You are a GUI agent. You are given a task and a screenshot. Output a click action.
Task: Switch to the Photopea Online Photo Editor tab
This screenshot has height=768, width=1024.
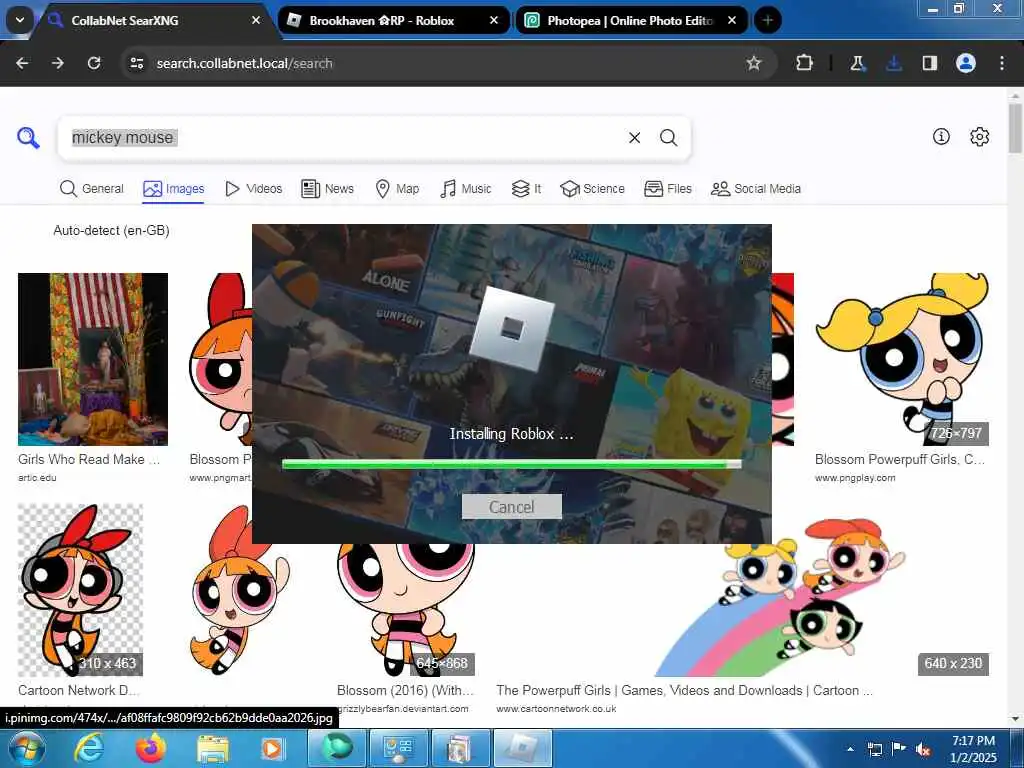point(631,20)
